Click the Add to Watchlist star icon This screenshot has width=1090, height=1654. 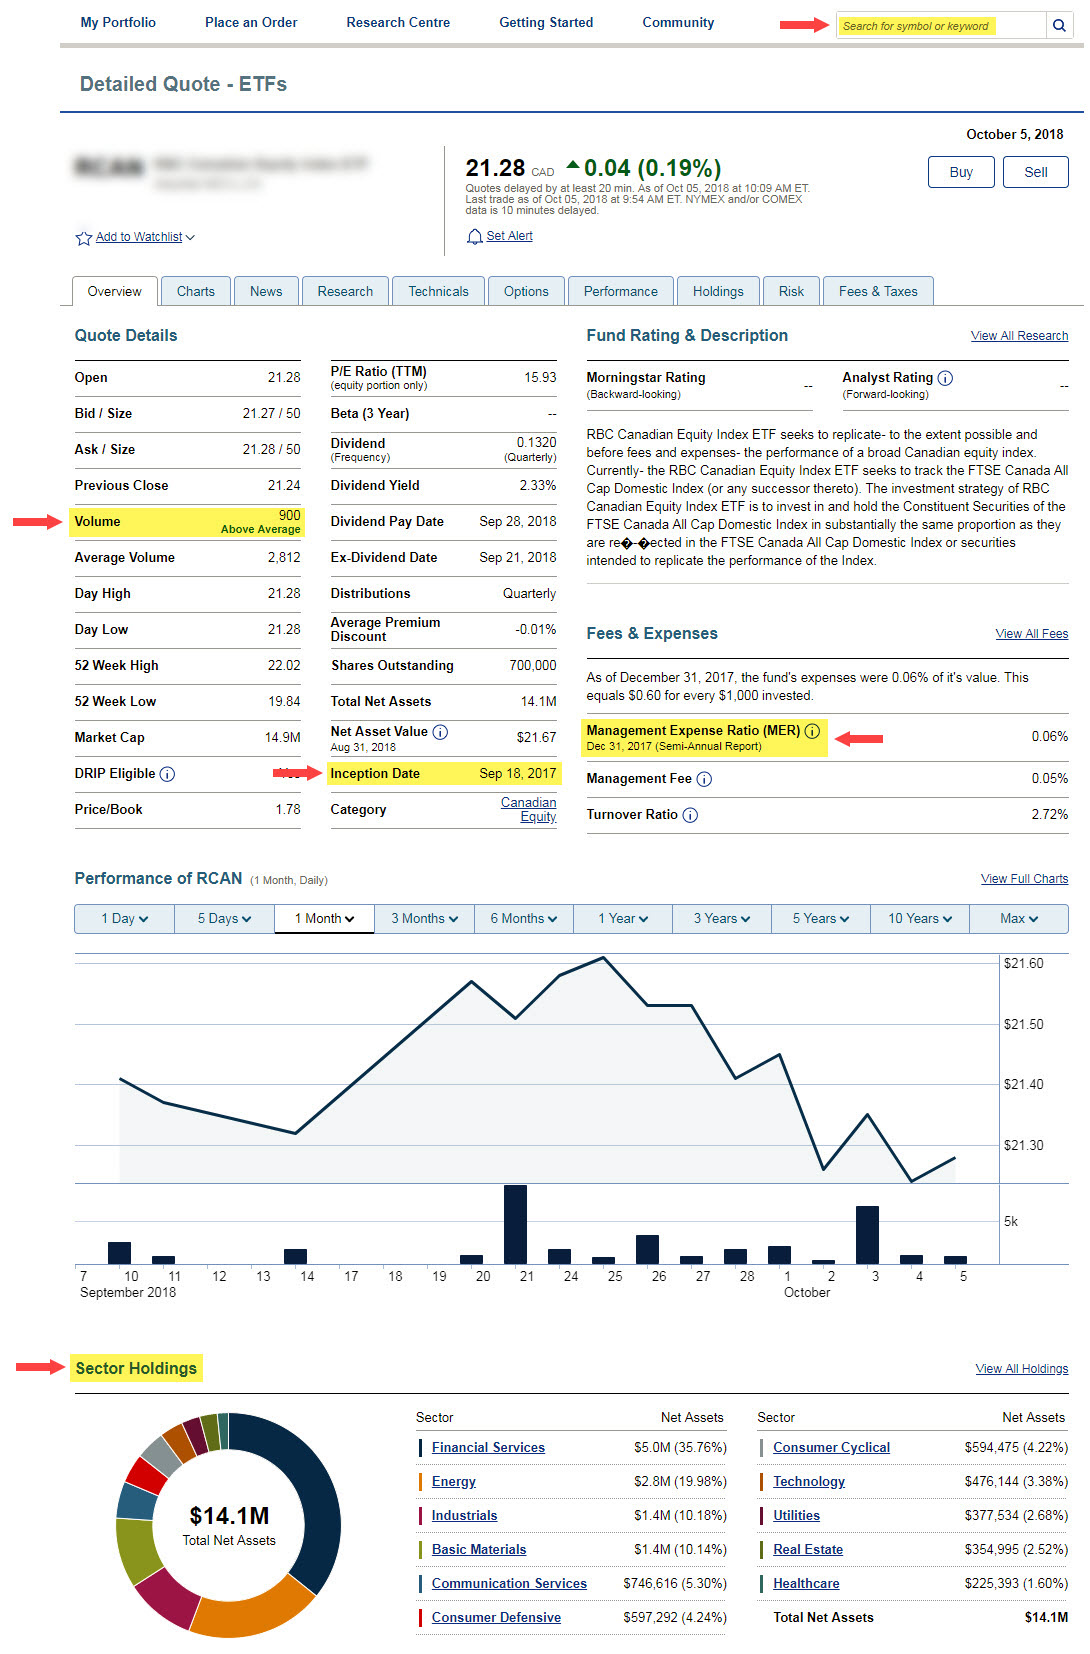tap(84, 238)
